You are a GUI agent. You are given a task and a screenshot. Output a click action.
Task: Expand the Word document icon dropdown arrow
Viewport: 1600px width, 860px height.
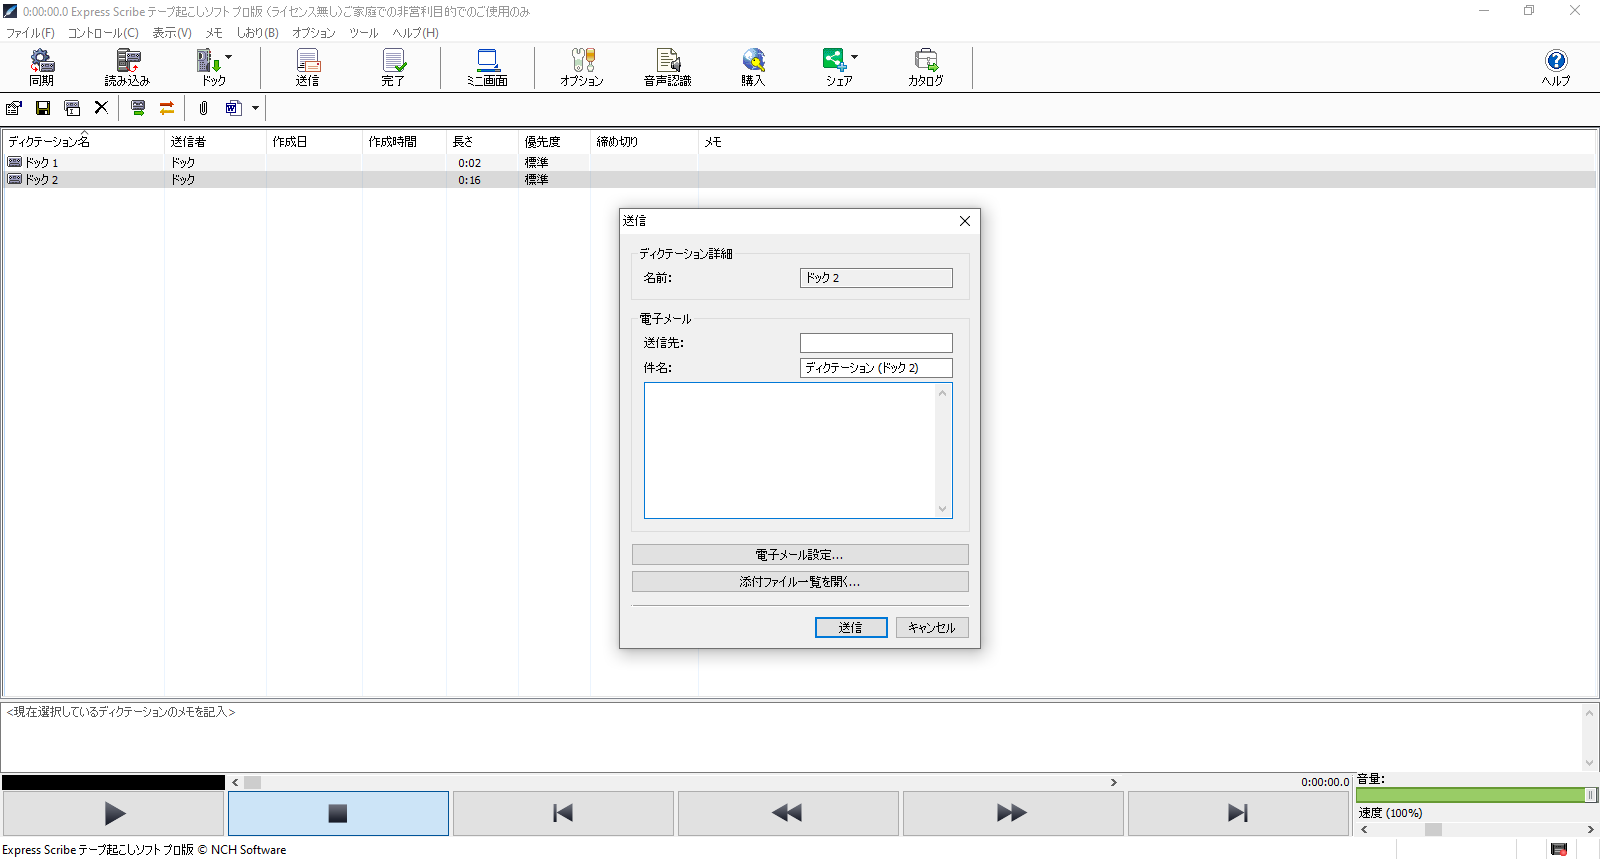click(x=255, y=108)
